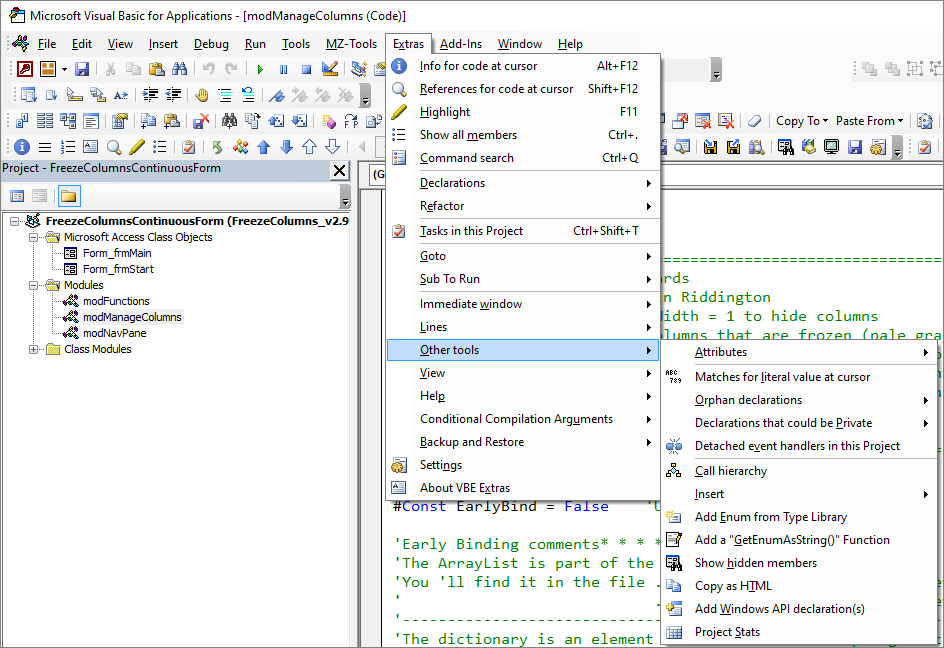
Task: Click the hand Toggle Breakpoint icon
Action: tap(202, 95)
